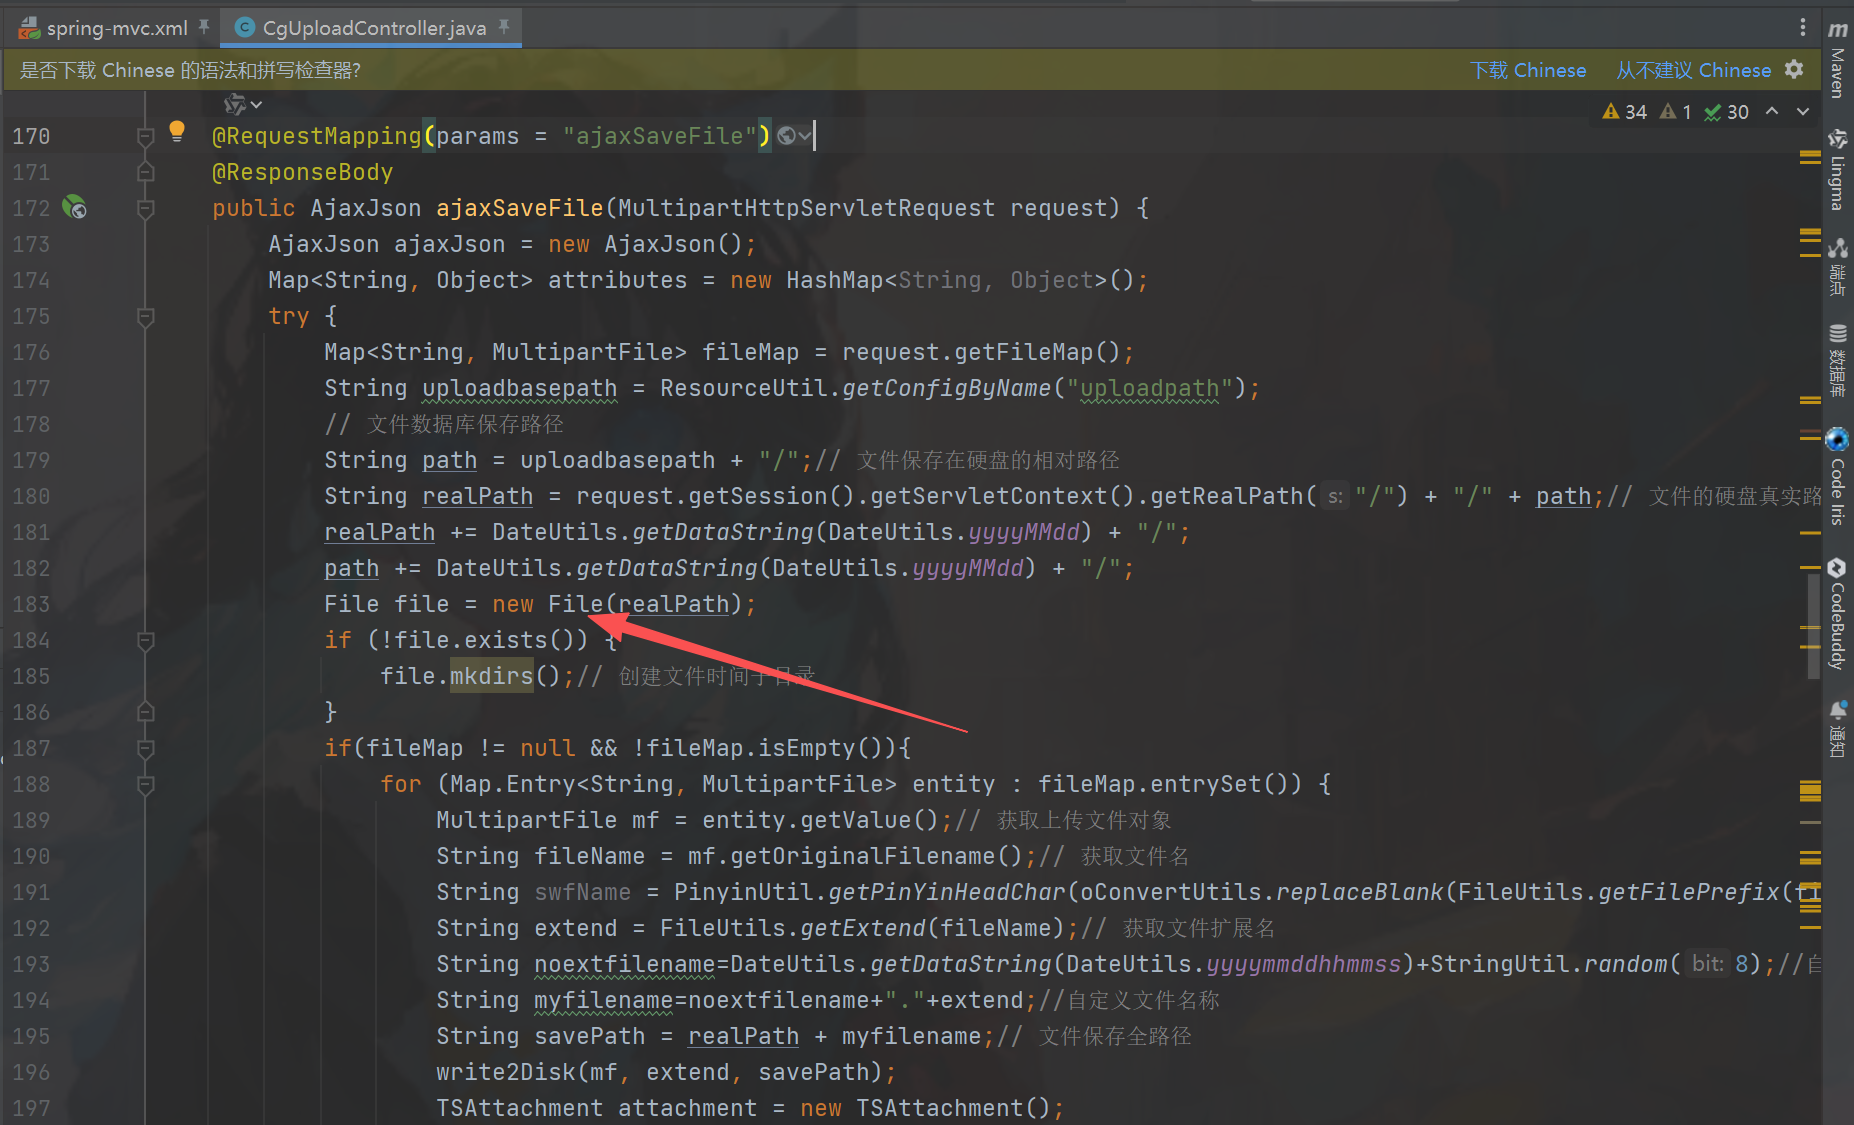1854x1125 pixels.
Task: Open grammar checker banner settings gear
Action: tap(1794, 69)
